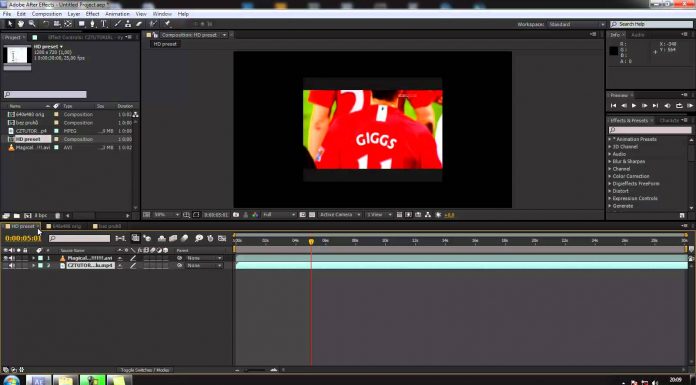
Task: Click the Project panel search field
Action: 45,95
